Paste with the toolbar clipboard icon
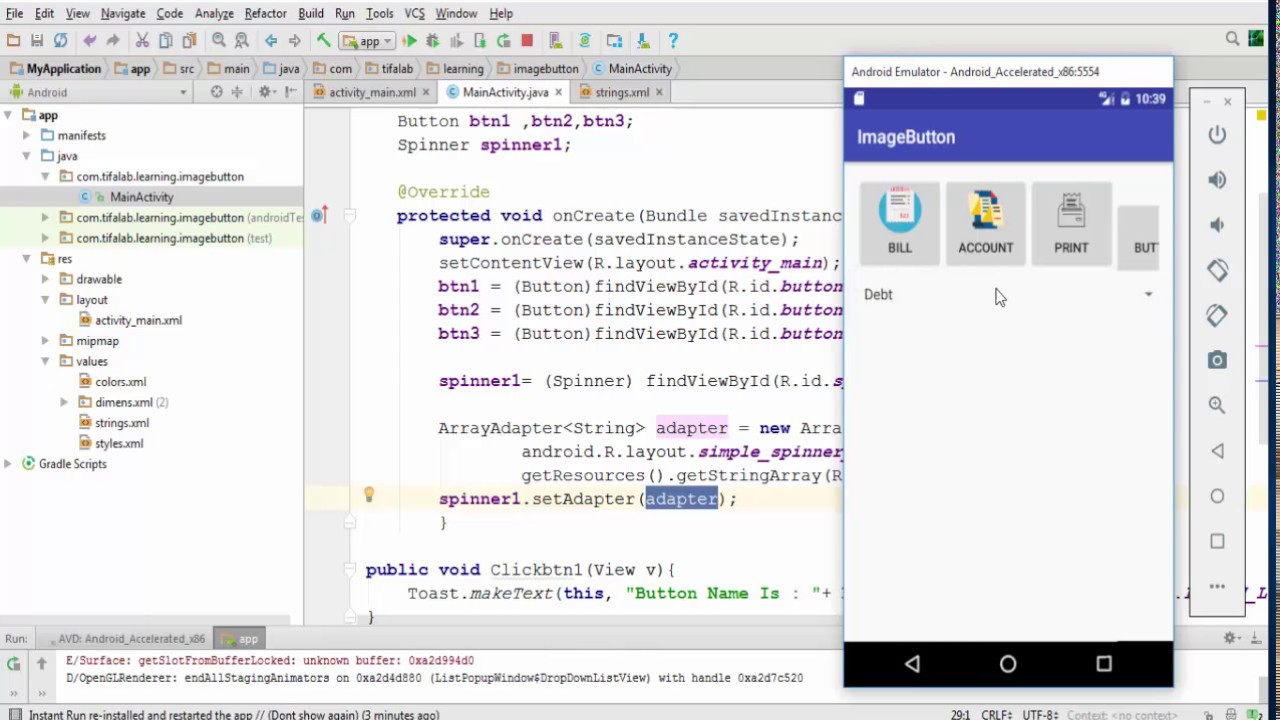The width and height of the screenshot is (1280, 720). click(189, 41)
